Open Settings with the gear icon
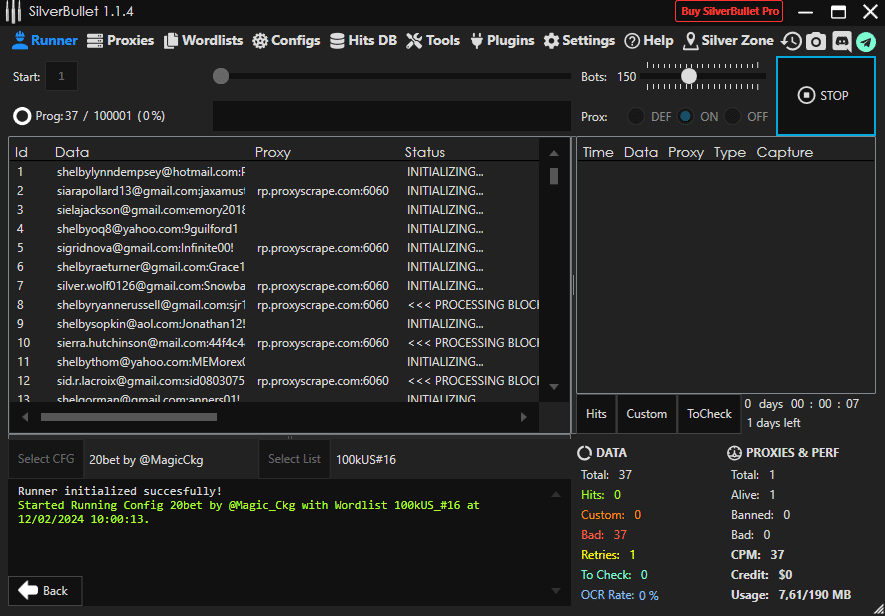 point(579,41)
